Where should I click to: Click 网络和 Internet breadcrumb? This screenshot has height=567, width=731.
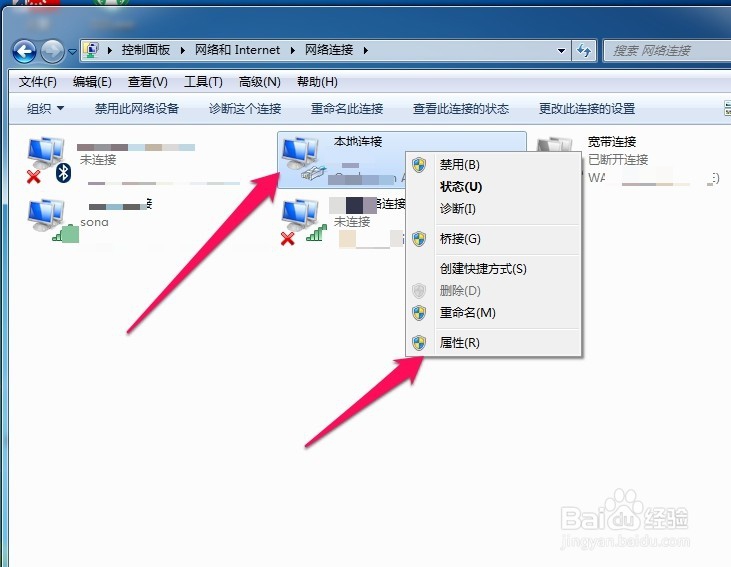(x=237, y=50)
